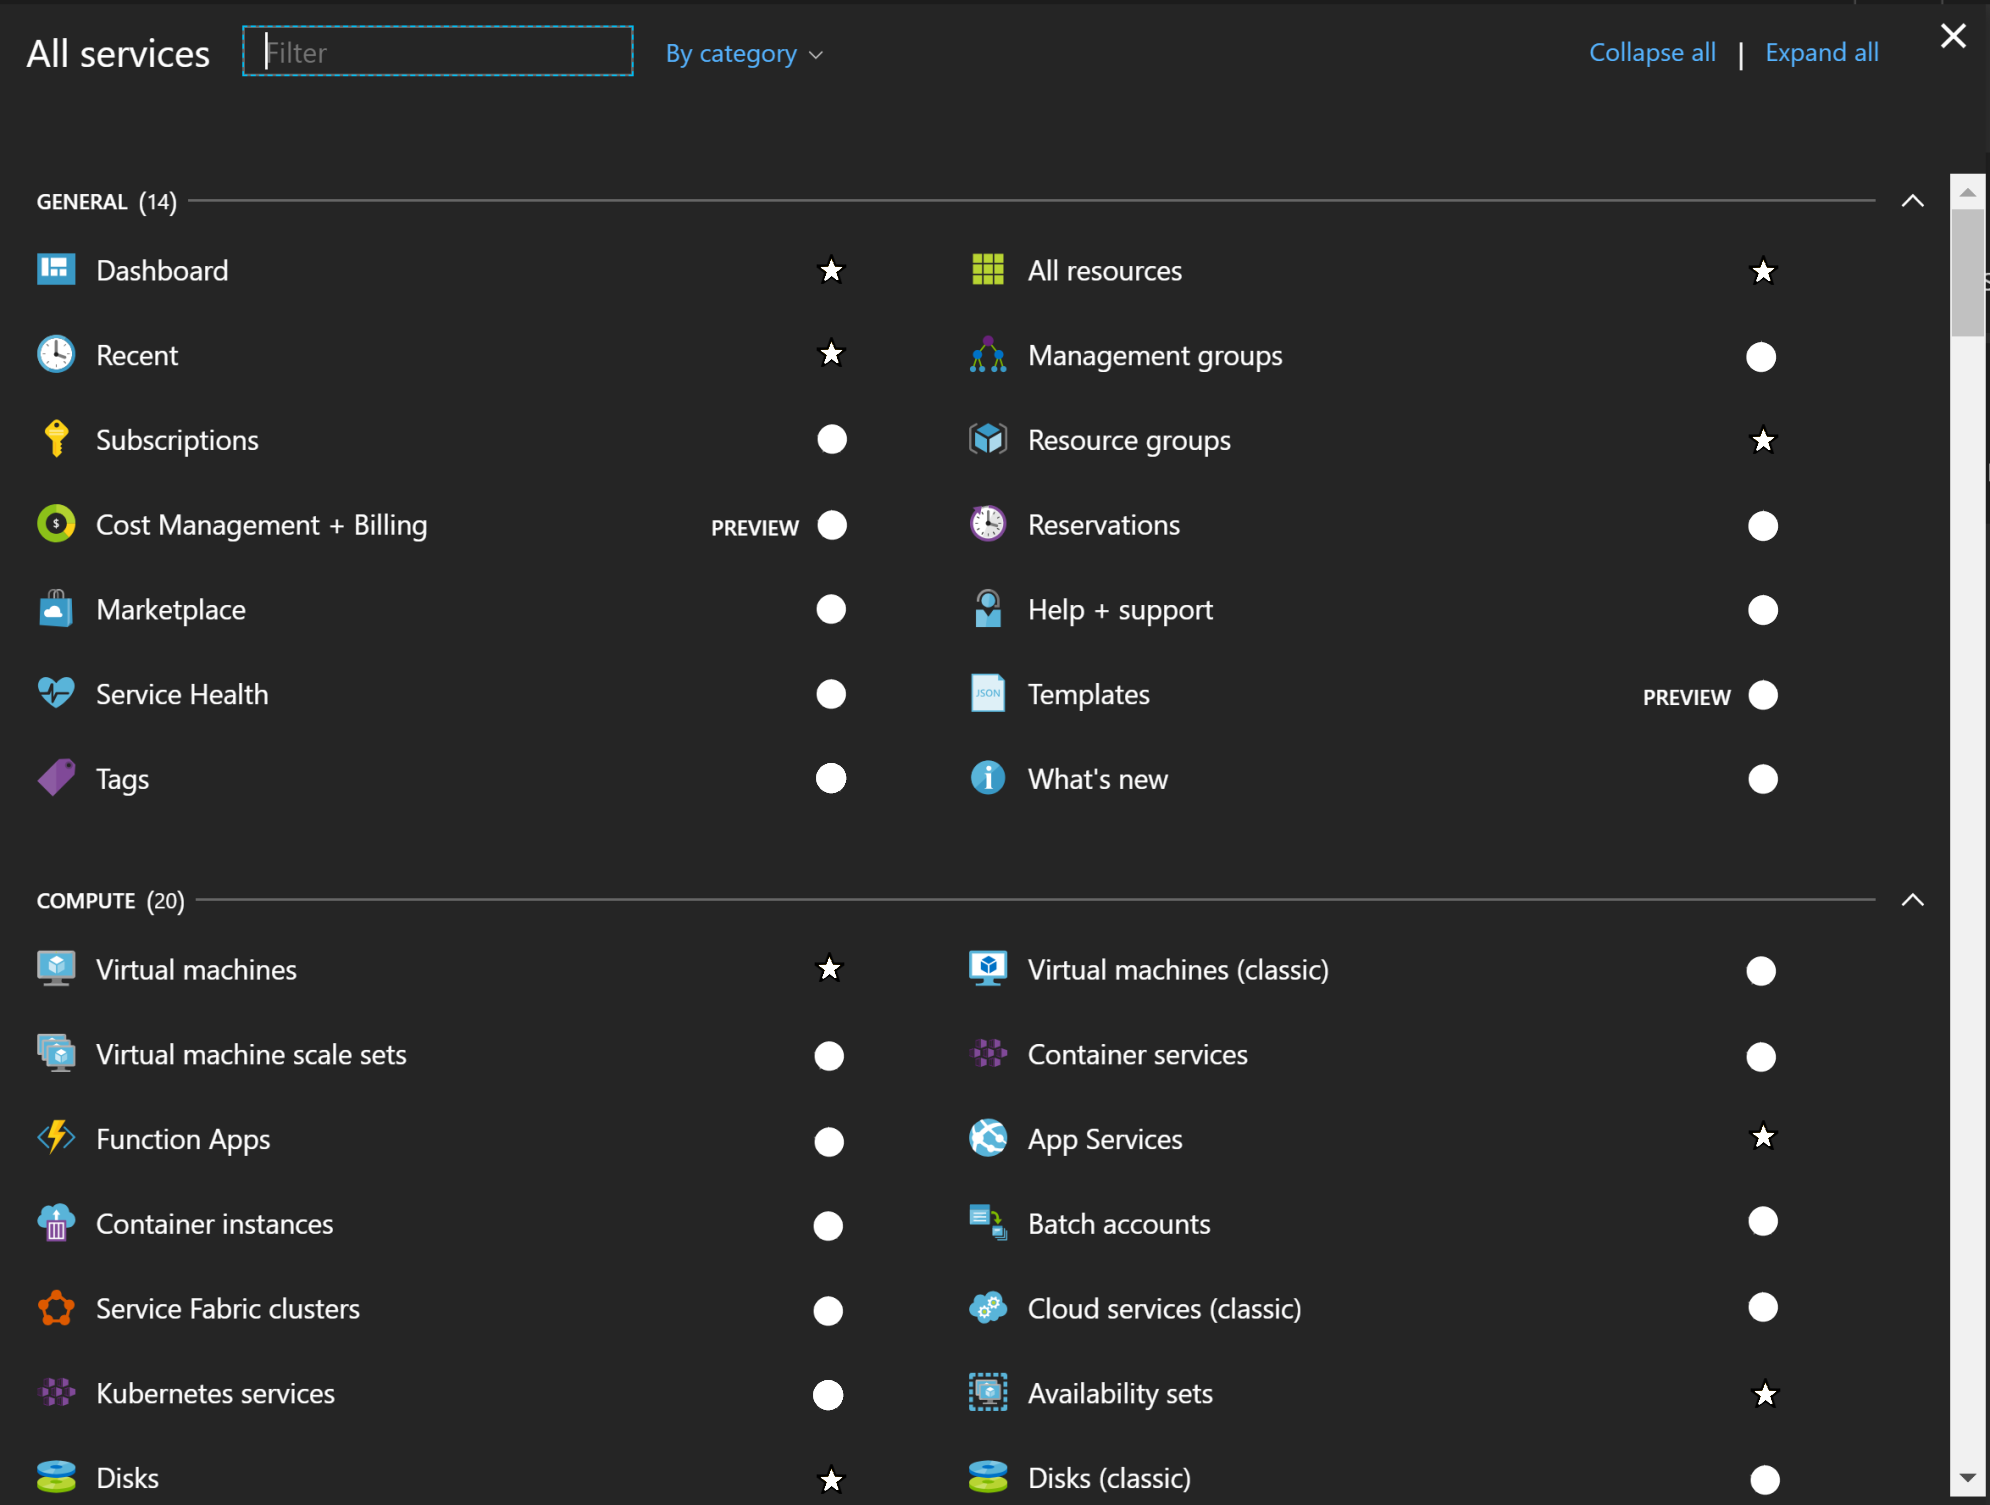Screen dimensions: 1990x1505
Task: Click the vertical scrollbar thumb
Action: pos(1967,273)
